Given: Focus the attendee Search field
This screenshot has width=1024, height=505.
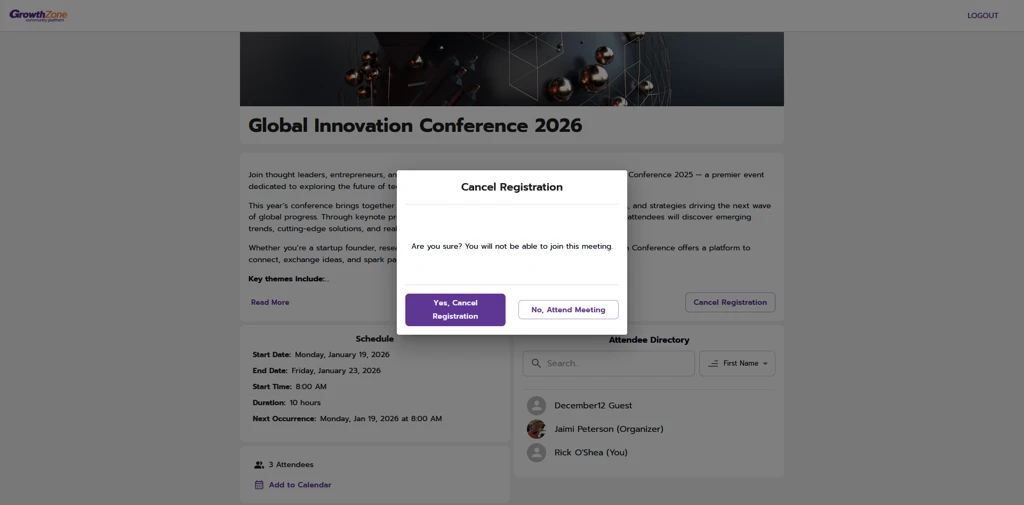Looking at the screenshot, I should click(x=615, y=363).
